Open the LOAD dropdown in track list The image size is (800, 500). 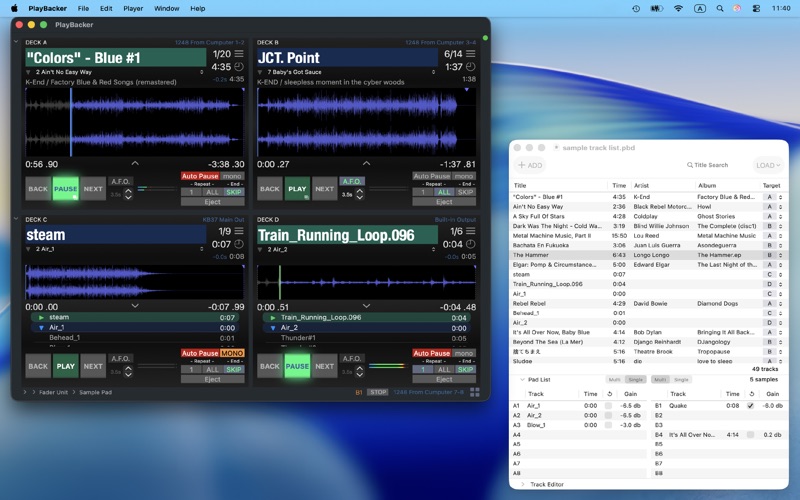[768, 165]
